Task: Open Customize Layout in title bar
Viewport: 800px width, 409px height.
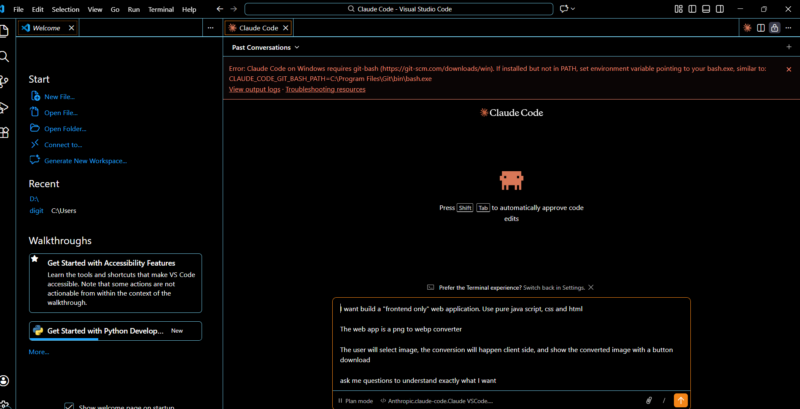Action: click(679, 9)
